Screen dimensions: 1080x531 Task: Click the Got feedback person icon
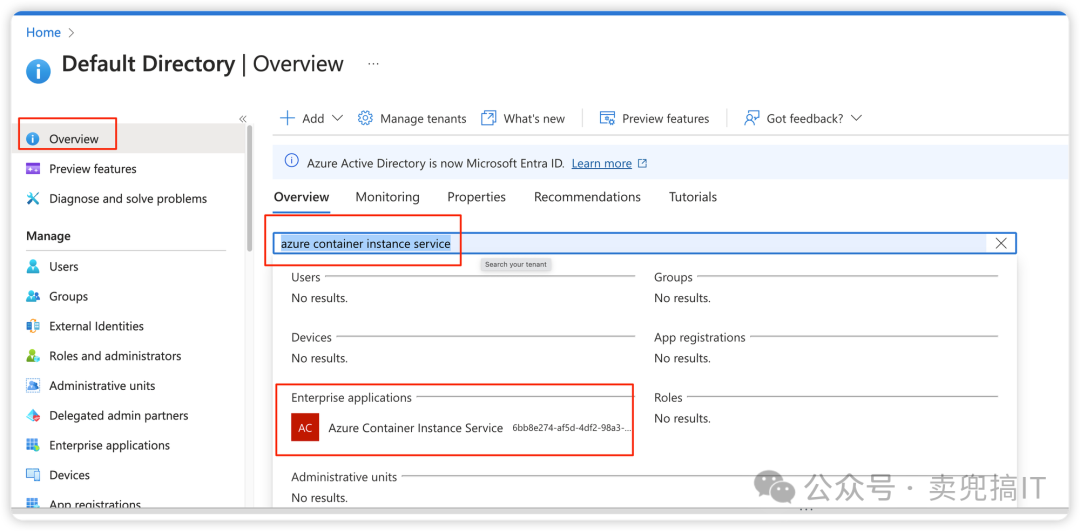[751, 118]
